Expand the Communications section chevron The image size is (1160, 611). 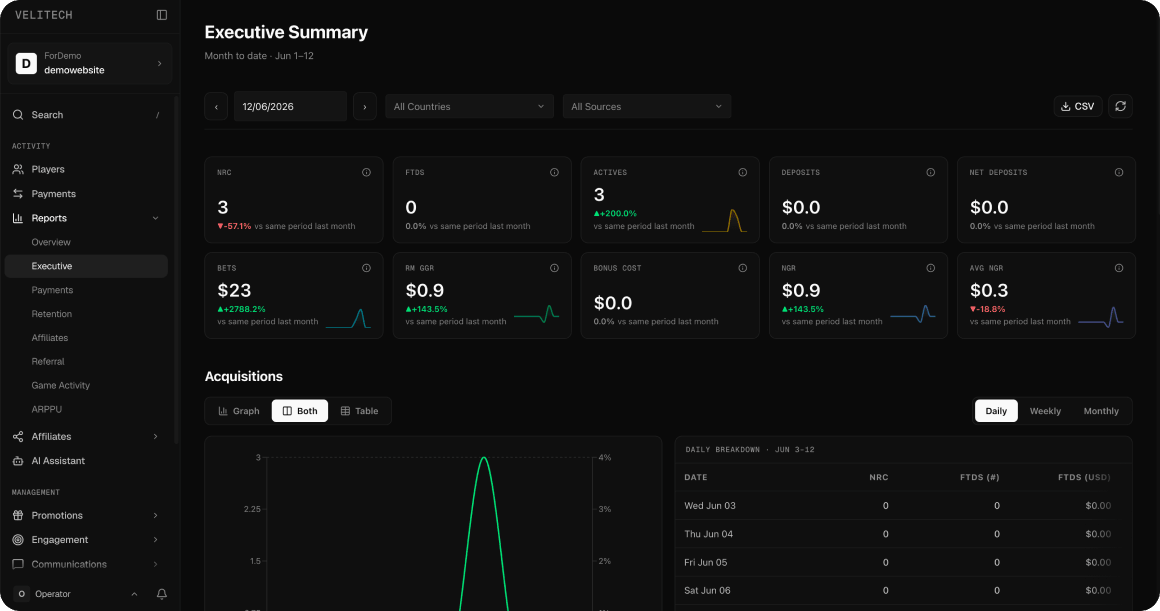tap(155, 564)
